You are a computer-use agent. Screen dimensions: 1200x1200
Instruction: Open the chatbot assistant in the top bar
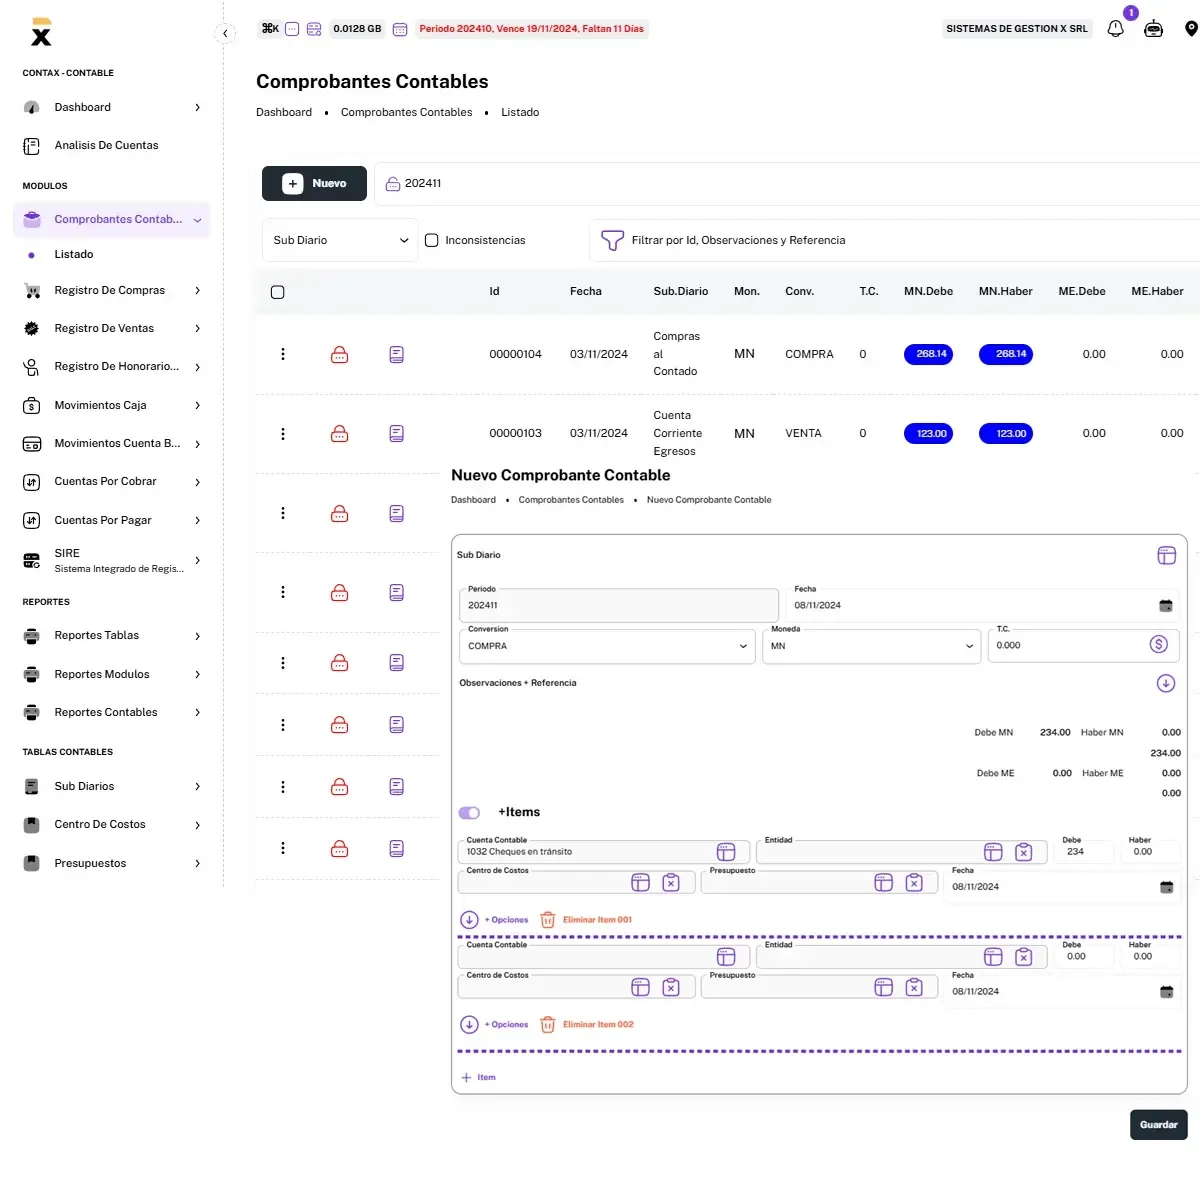tap(1153, 28)
